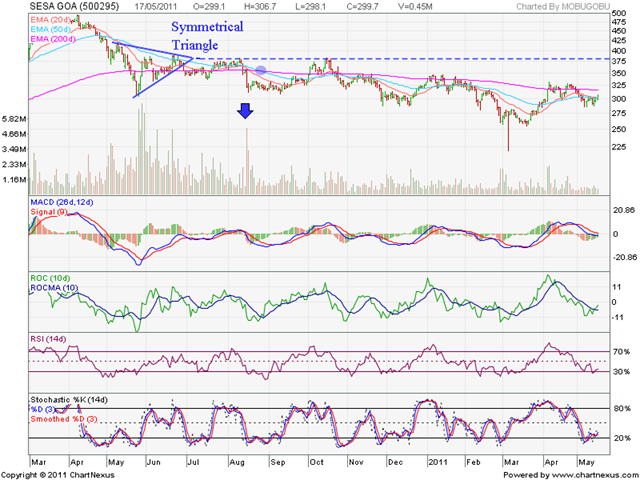Click the ROC (10d) indicator label
Screen dimensions: 640x480
tap(50, 278)
